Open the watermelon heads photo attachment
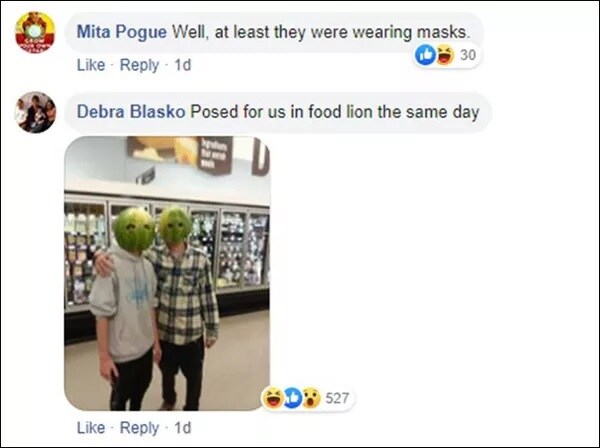 (167, 273)
